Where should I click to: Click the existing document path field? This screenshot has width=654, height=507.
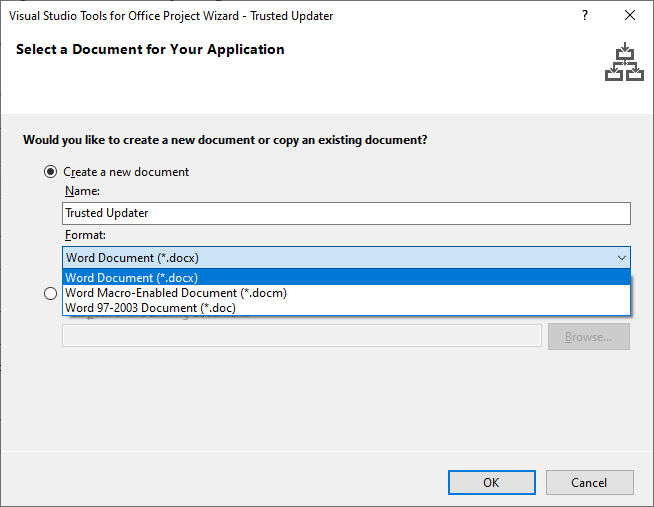pyautogui.click(x=302, y=336)
